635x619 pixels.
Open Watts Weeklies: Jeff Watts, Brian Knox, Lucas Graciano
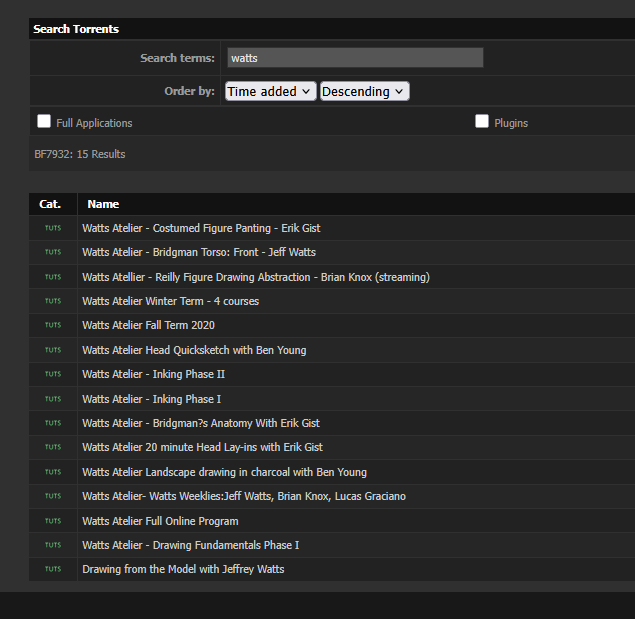point(244,496)
